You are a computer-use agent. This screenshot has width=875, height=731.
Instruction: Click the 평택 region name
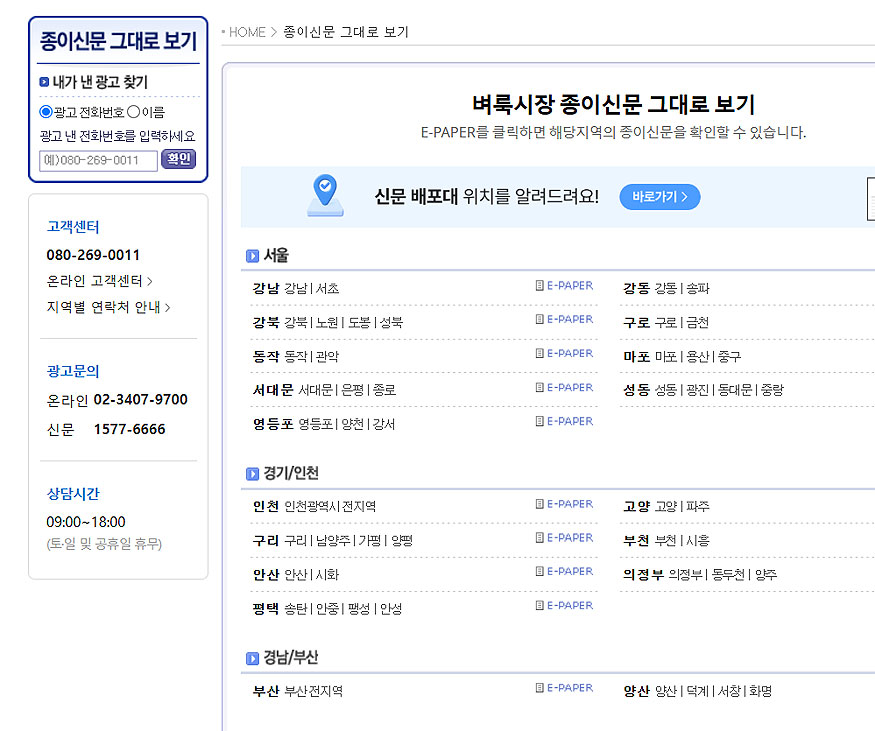(266, 608)
